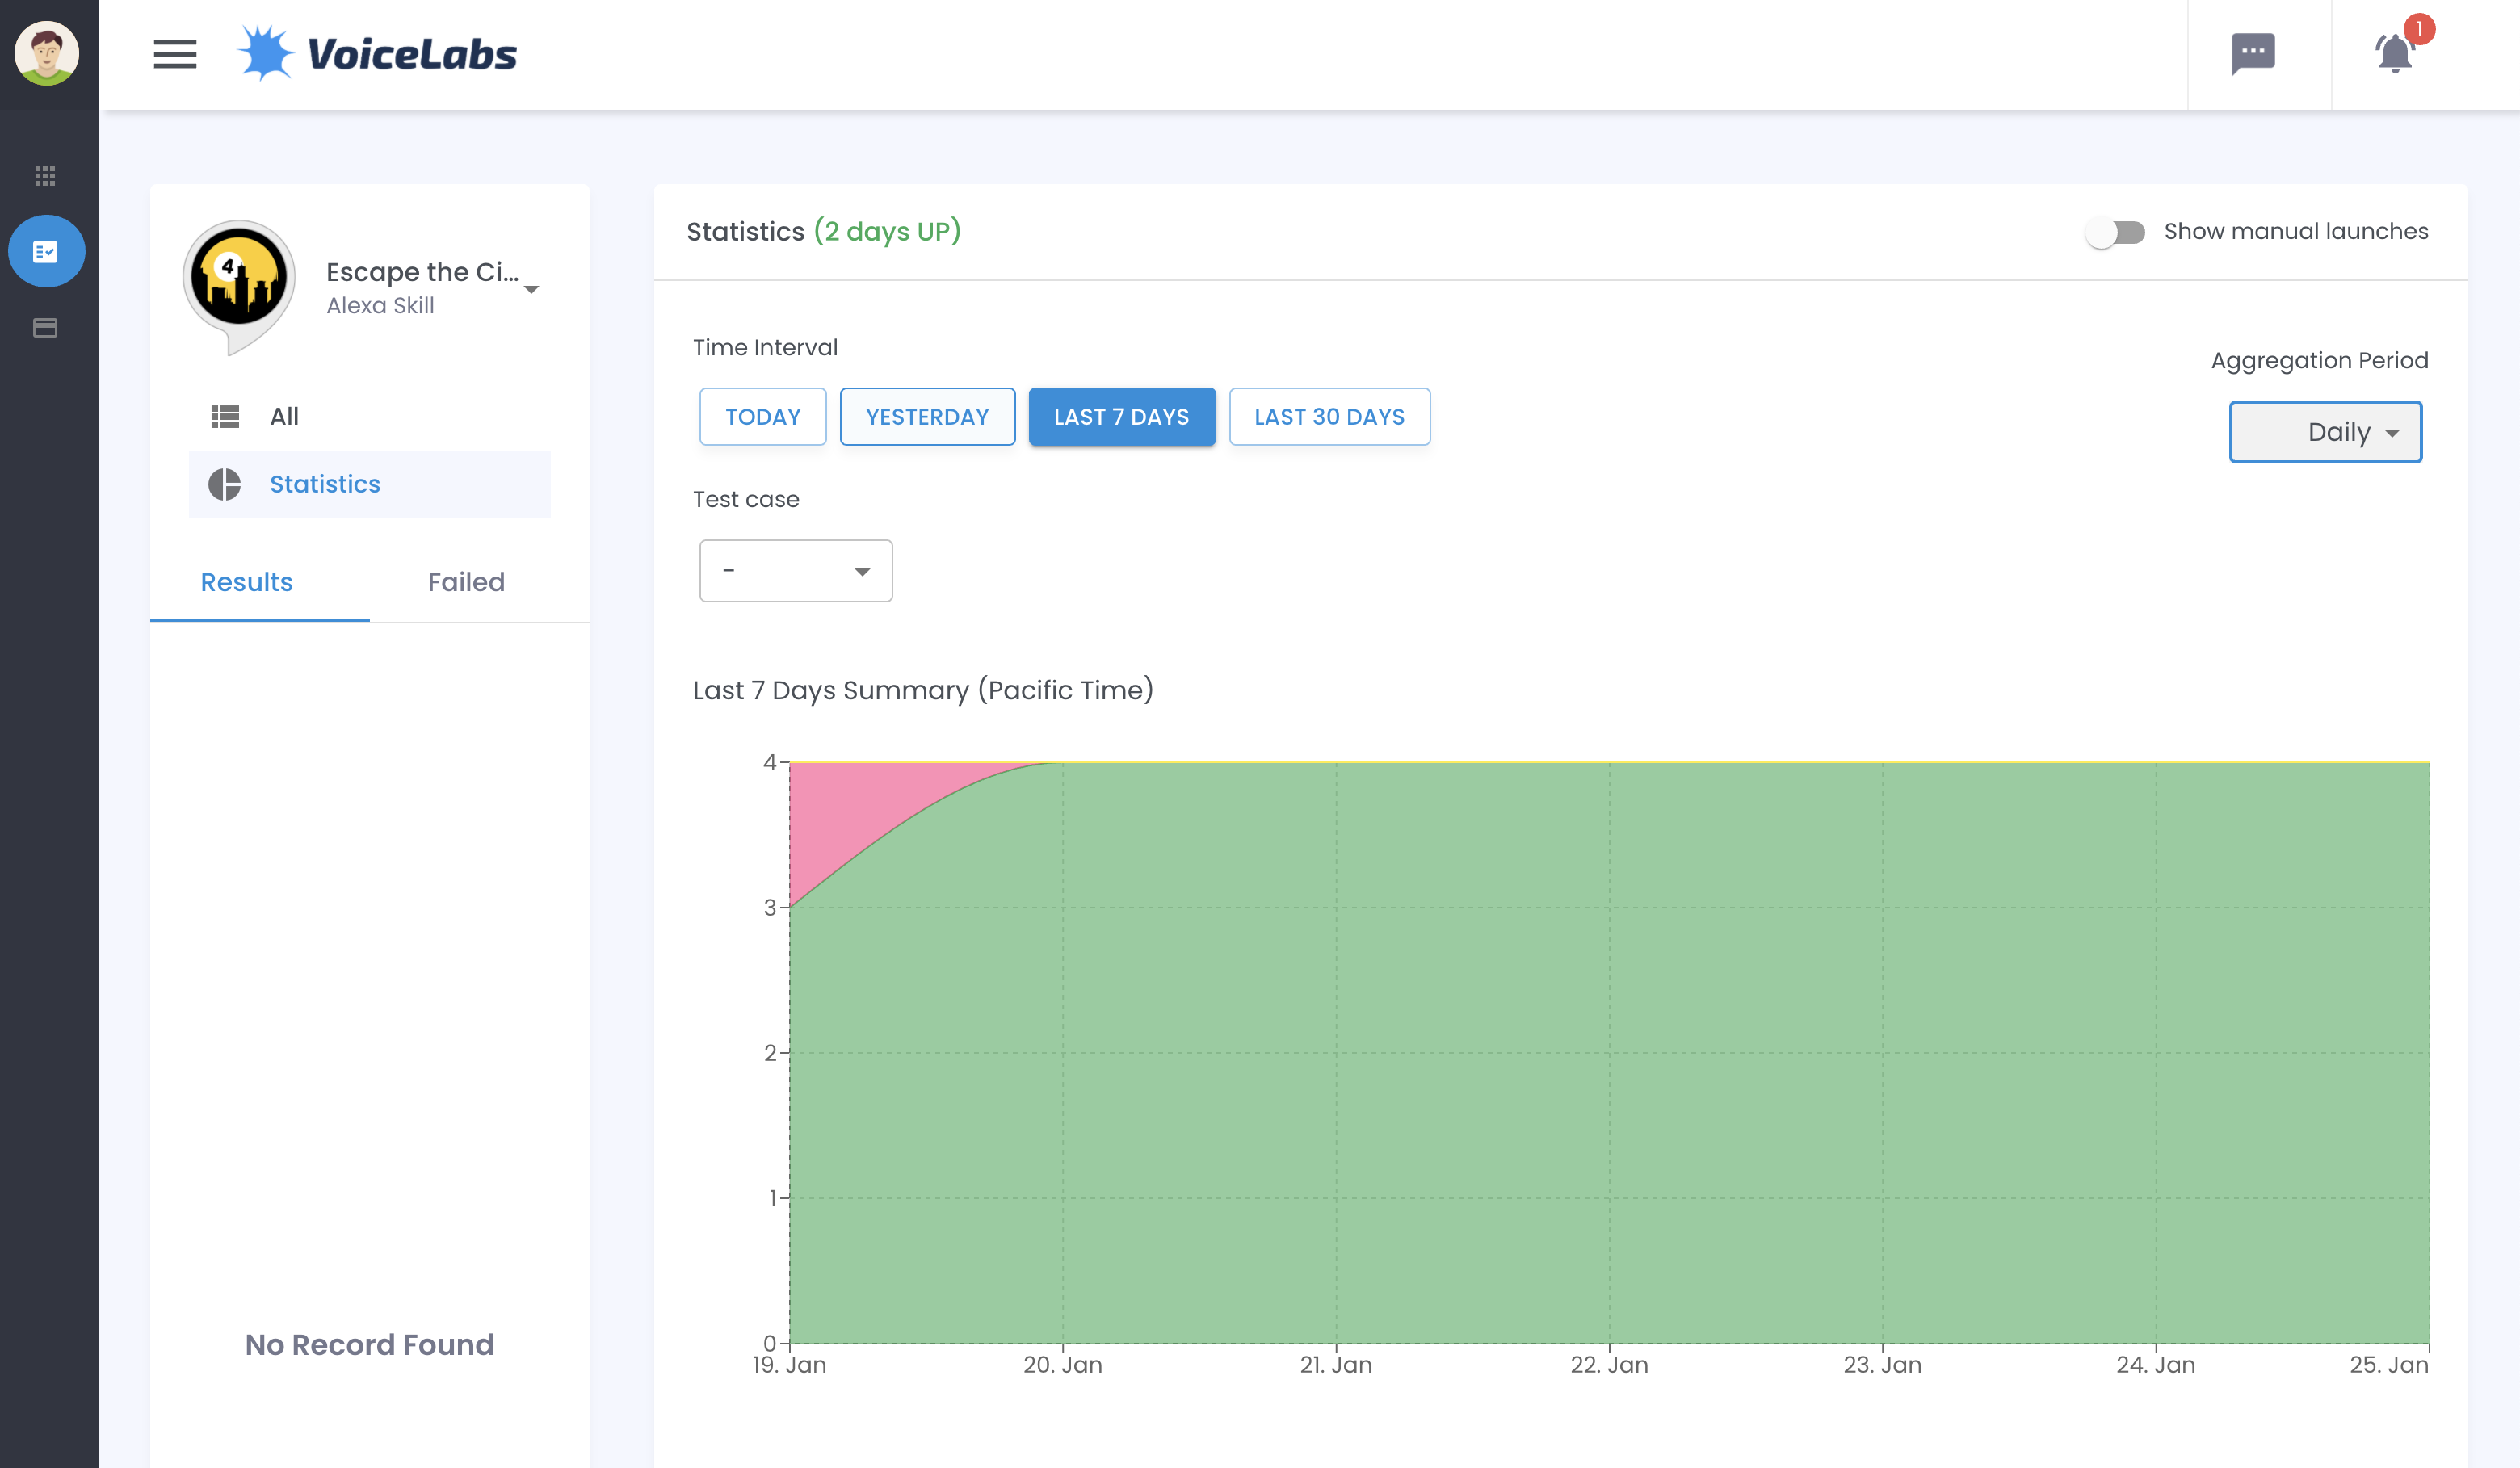
Task: Open the hamburger navigation menu
Action: coord(174,54)
